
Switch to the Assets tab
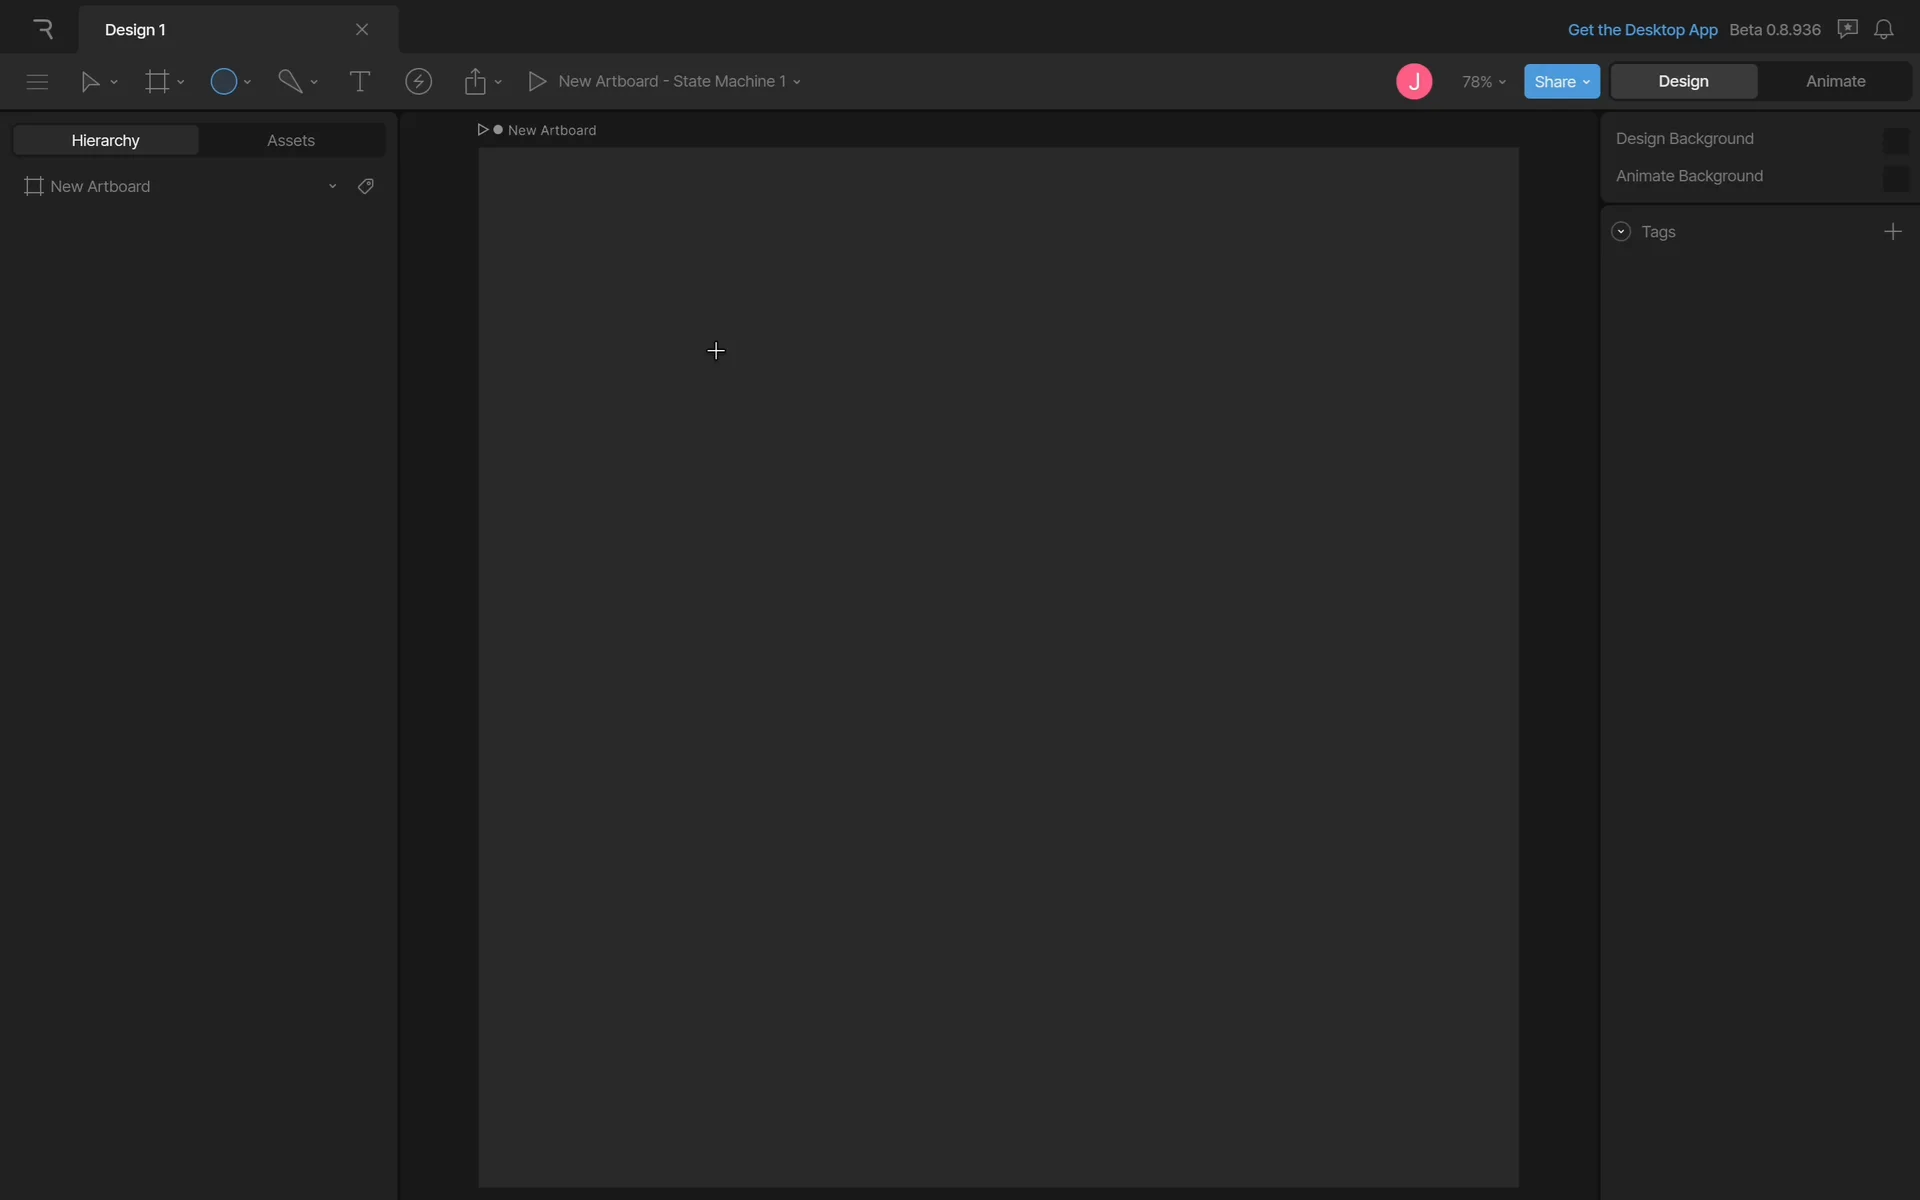point(291,141)
